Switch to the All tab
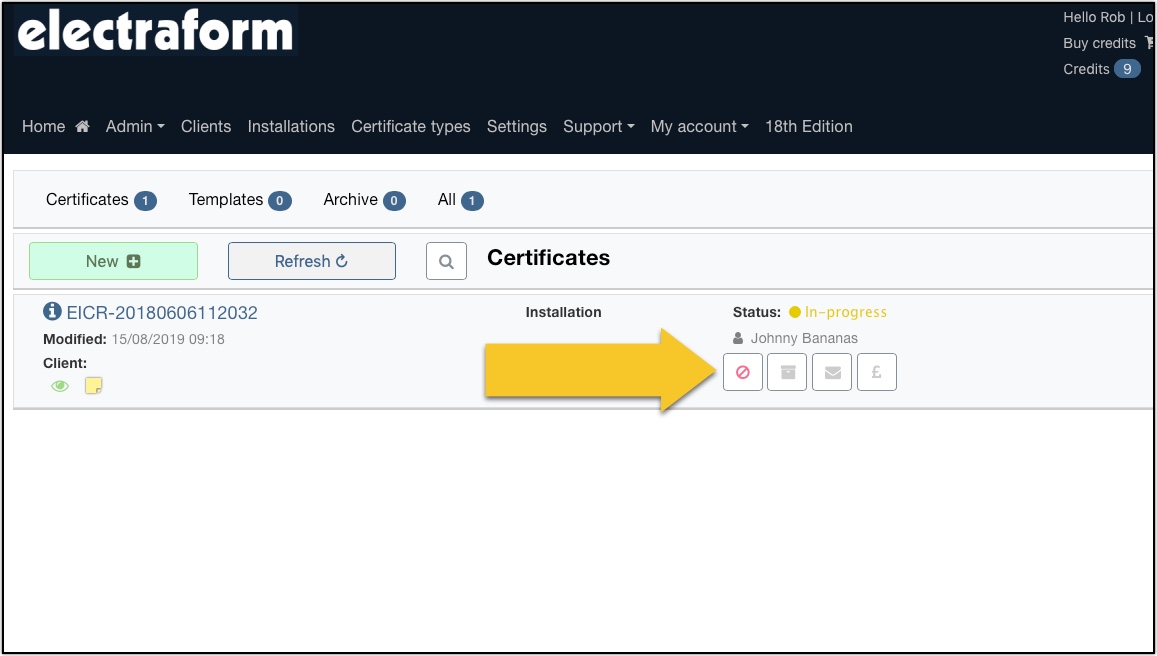Viewport: 1157px width, 656px height. click(x=460, y=200)
